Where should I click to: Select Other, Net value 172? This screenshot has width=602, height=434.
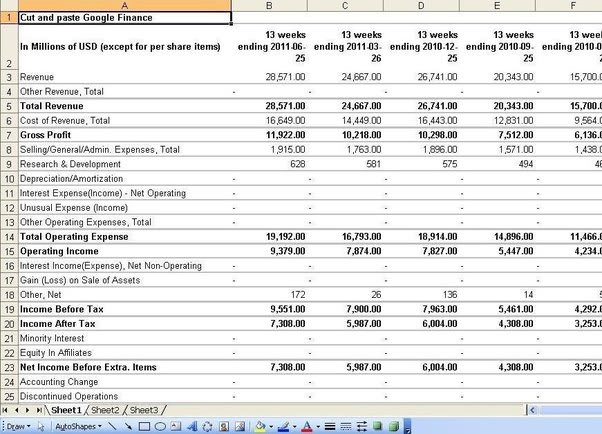269,295
